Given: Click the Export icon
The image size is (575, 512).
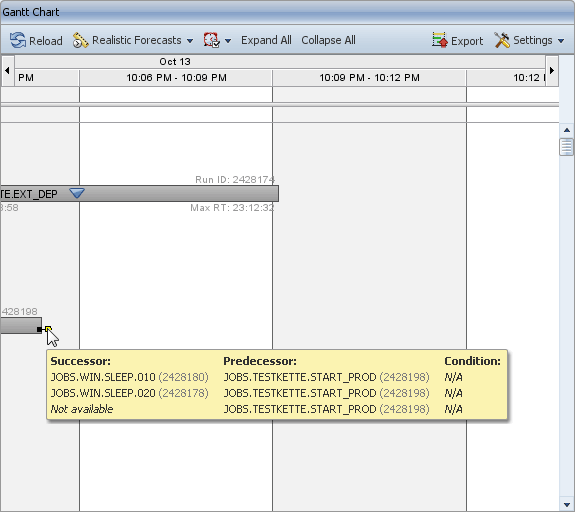Looking at the screenshot, I should (x=439, y=40).
